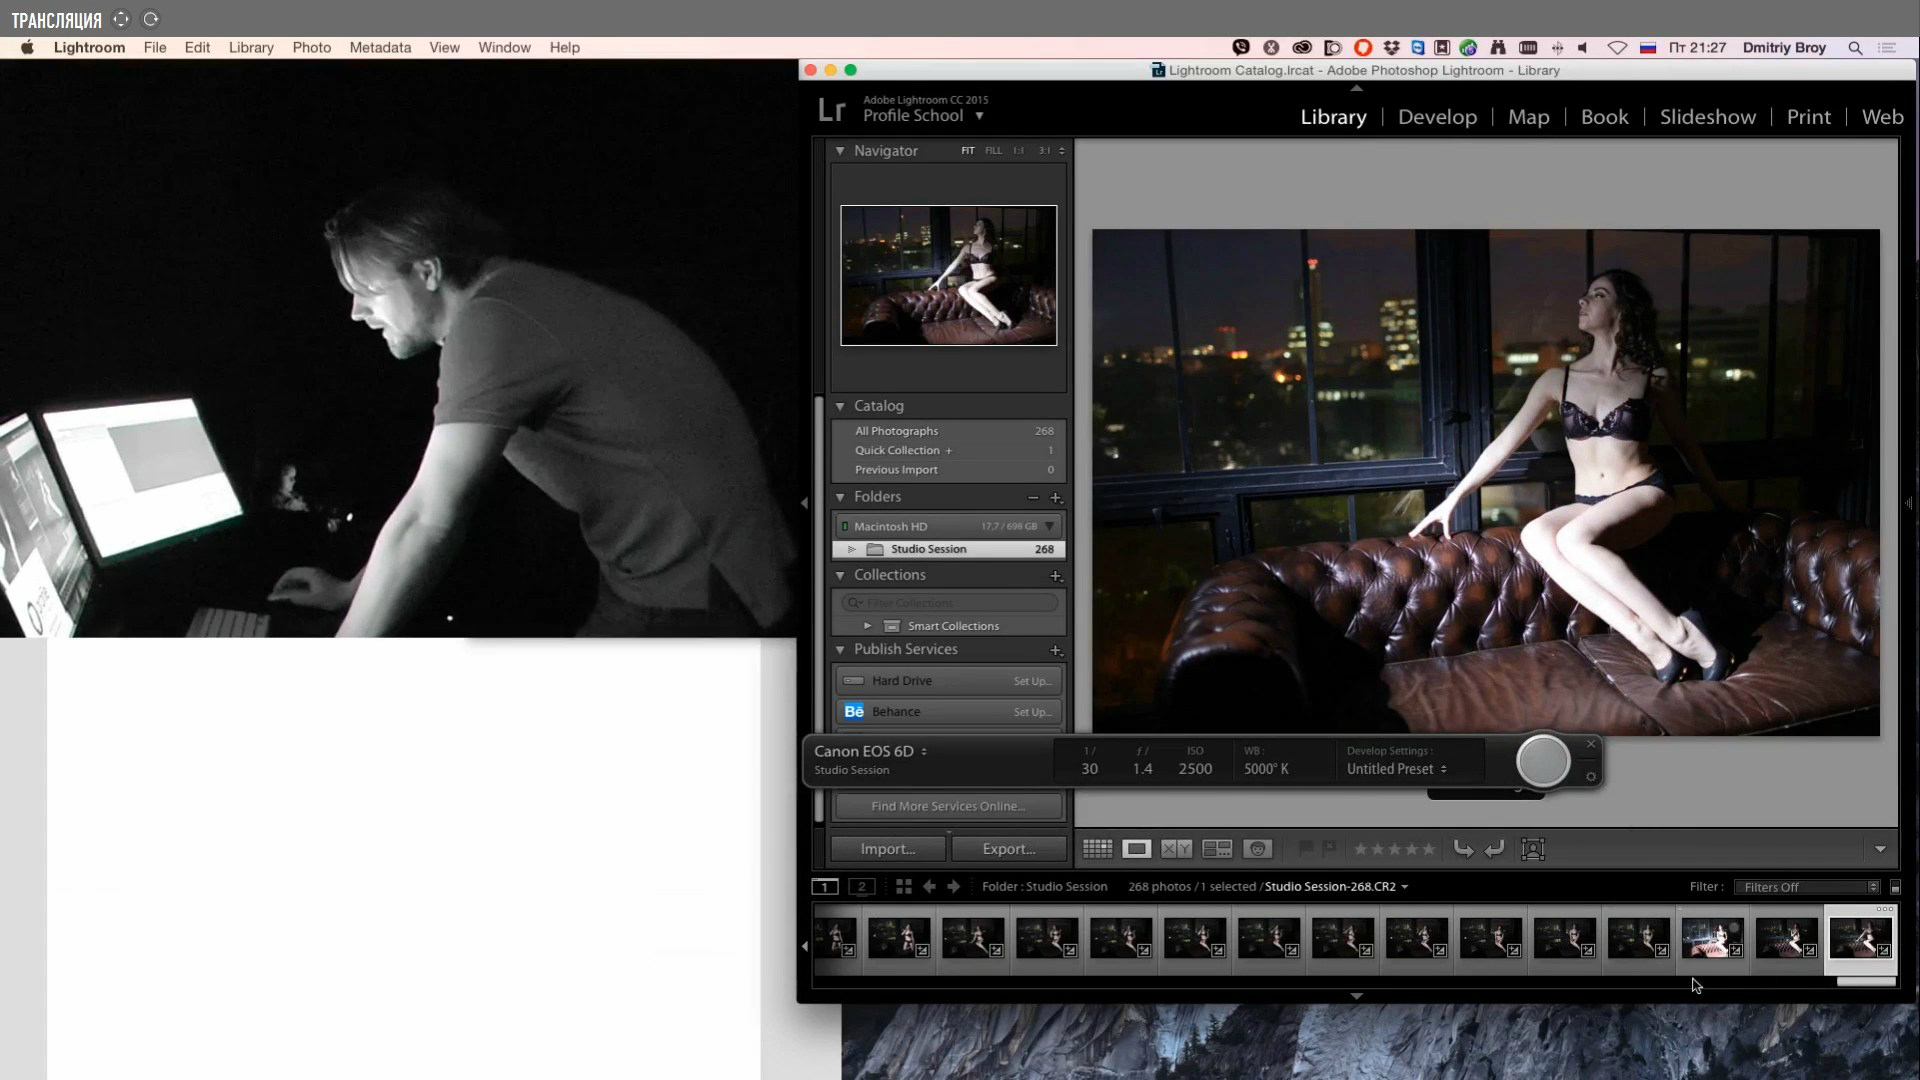Click the Draw Face Region tool
The width and height of the screenshot is (1920, 1080).
pos(1533,849)
